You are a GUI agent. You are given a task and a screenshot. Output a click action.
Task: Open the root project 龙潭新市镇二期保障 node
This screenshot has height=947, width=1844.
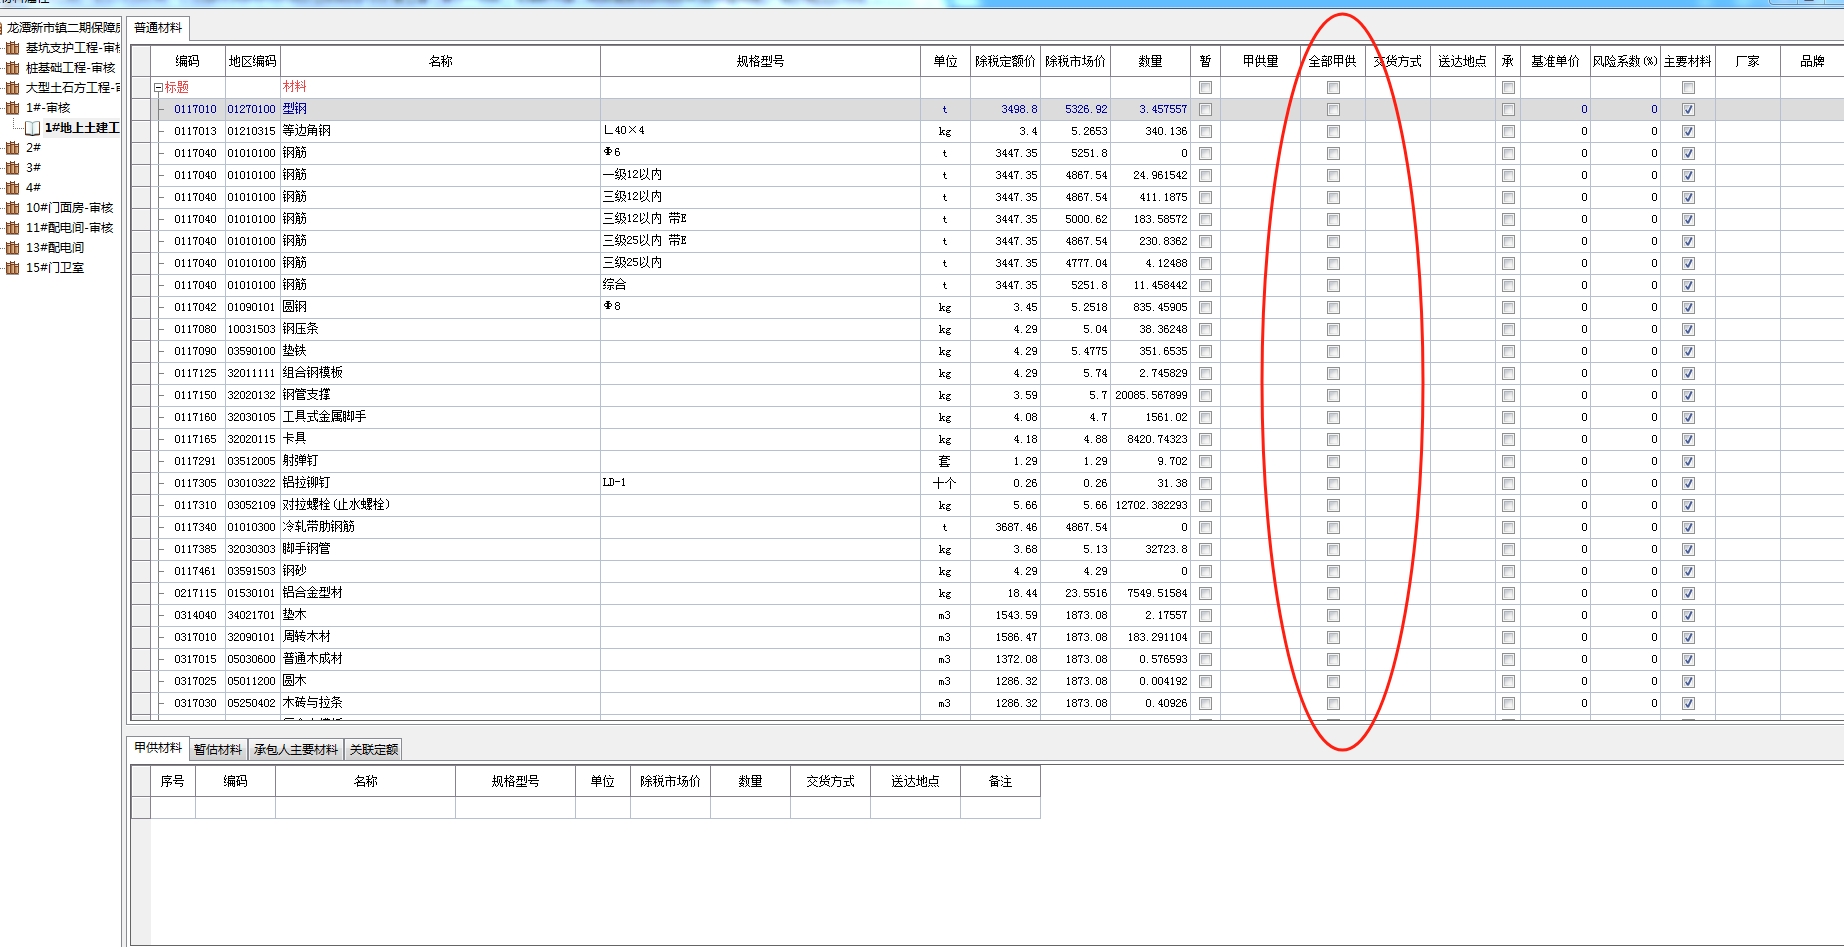pos(63,28)
